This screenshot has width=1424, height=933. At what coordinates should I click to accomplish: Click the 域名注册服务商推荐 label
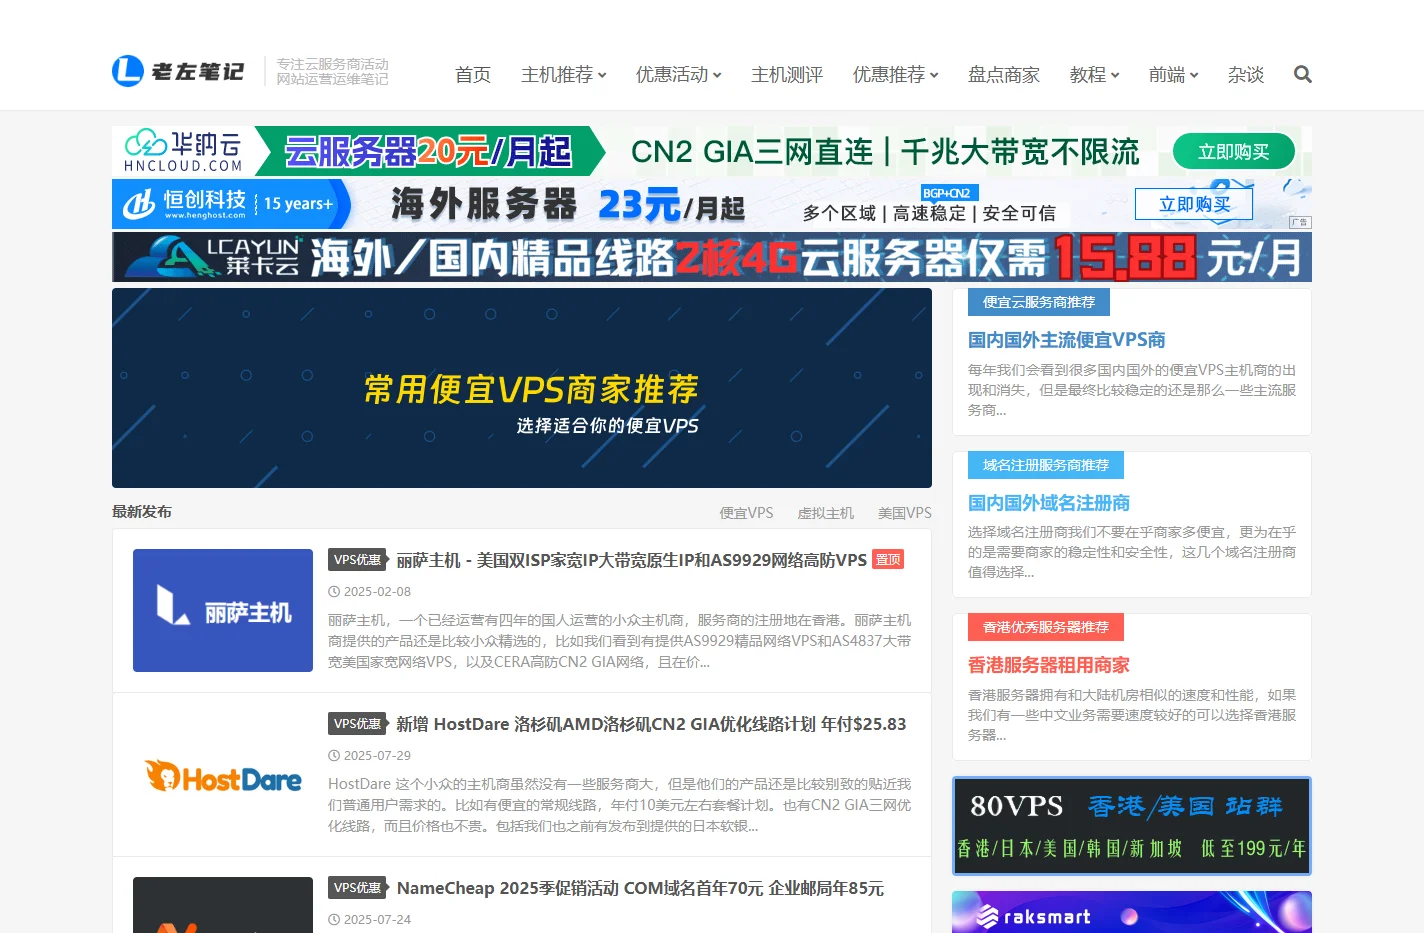(x=1046, y=465)
